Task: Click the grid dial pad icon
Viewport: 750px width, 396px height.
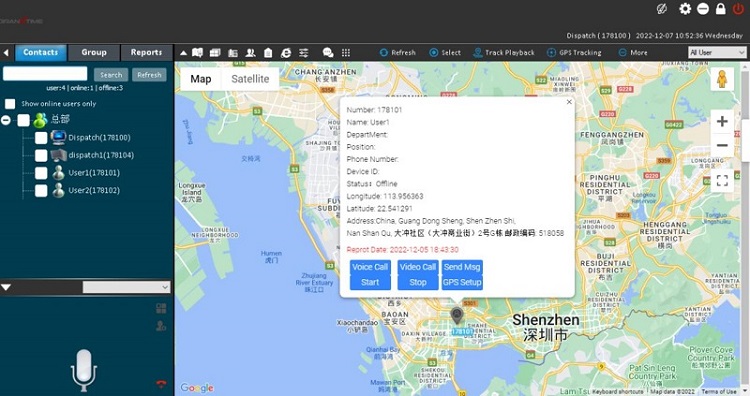Action: point(346,53)
